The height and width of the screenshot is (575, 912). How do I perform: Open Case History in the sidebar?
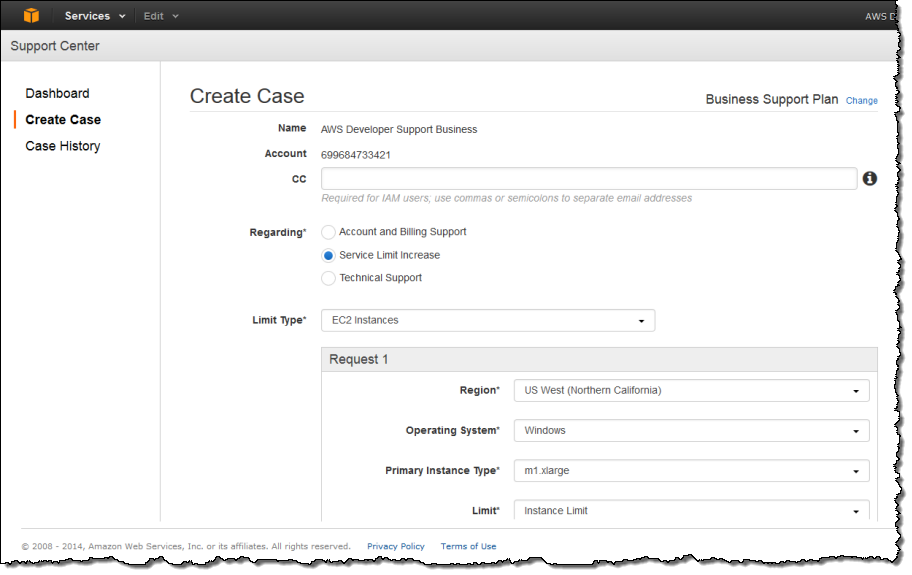[62, 146]
